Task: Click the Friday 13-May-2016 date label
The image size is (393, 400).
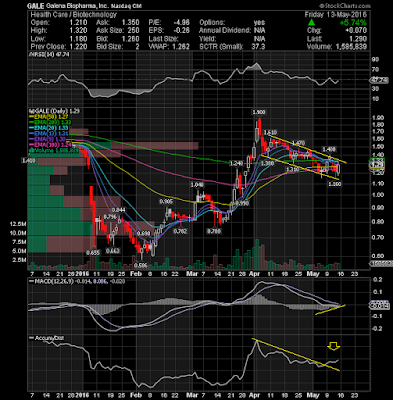Action: tap(335, 15)
